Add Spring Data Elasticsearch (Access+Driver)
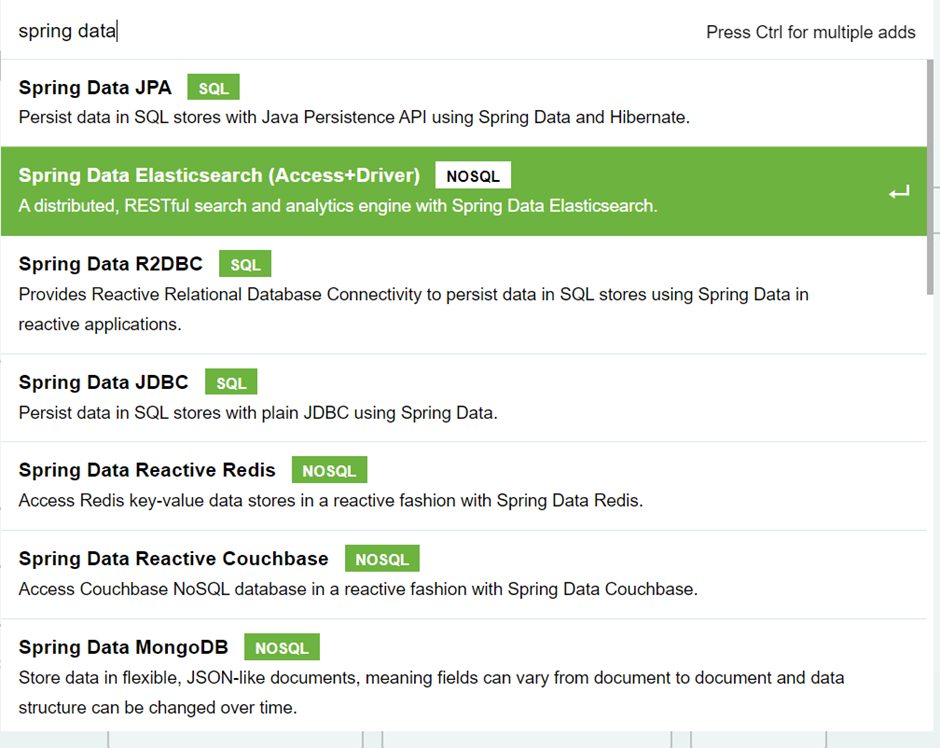The image size is (940, 748). pyautogui.click(x=464, y=191)
